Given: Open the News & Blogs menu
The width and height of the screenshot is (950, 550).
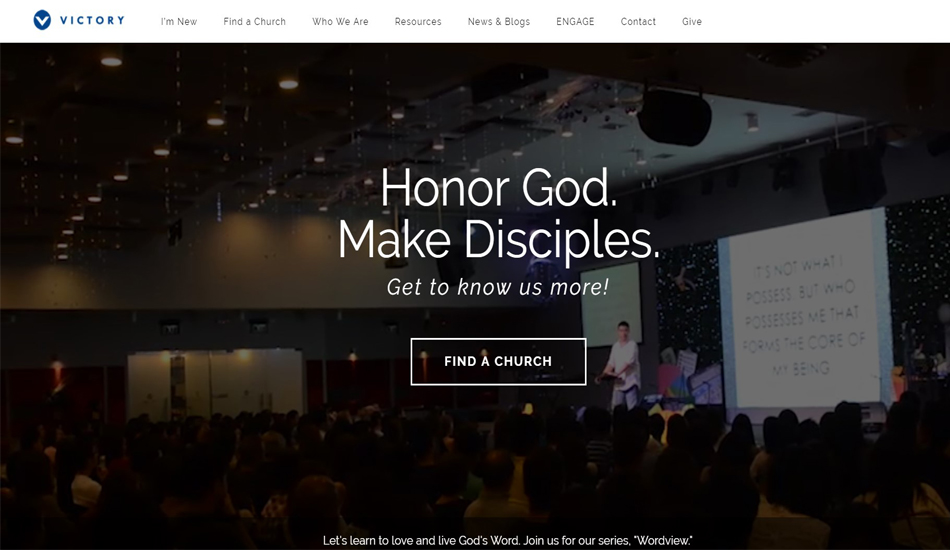Looking at the screenshot, I should coord(499,21).
